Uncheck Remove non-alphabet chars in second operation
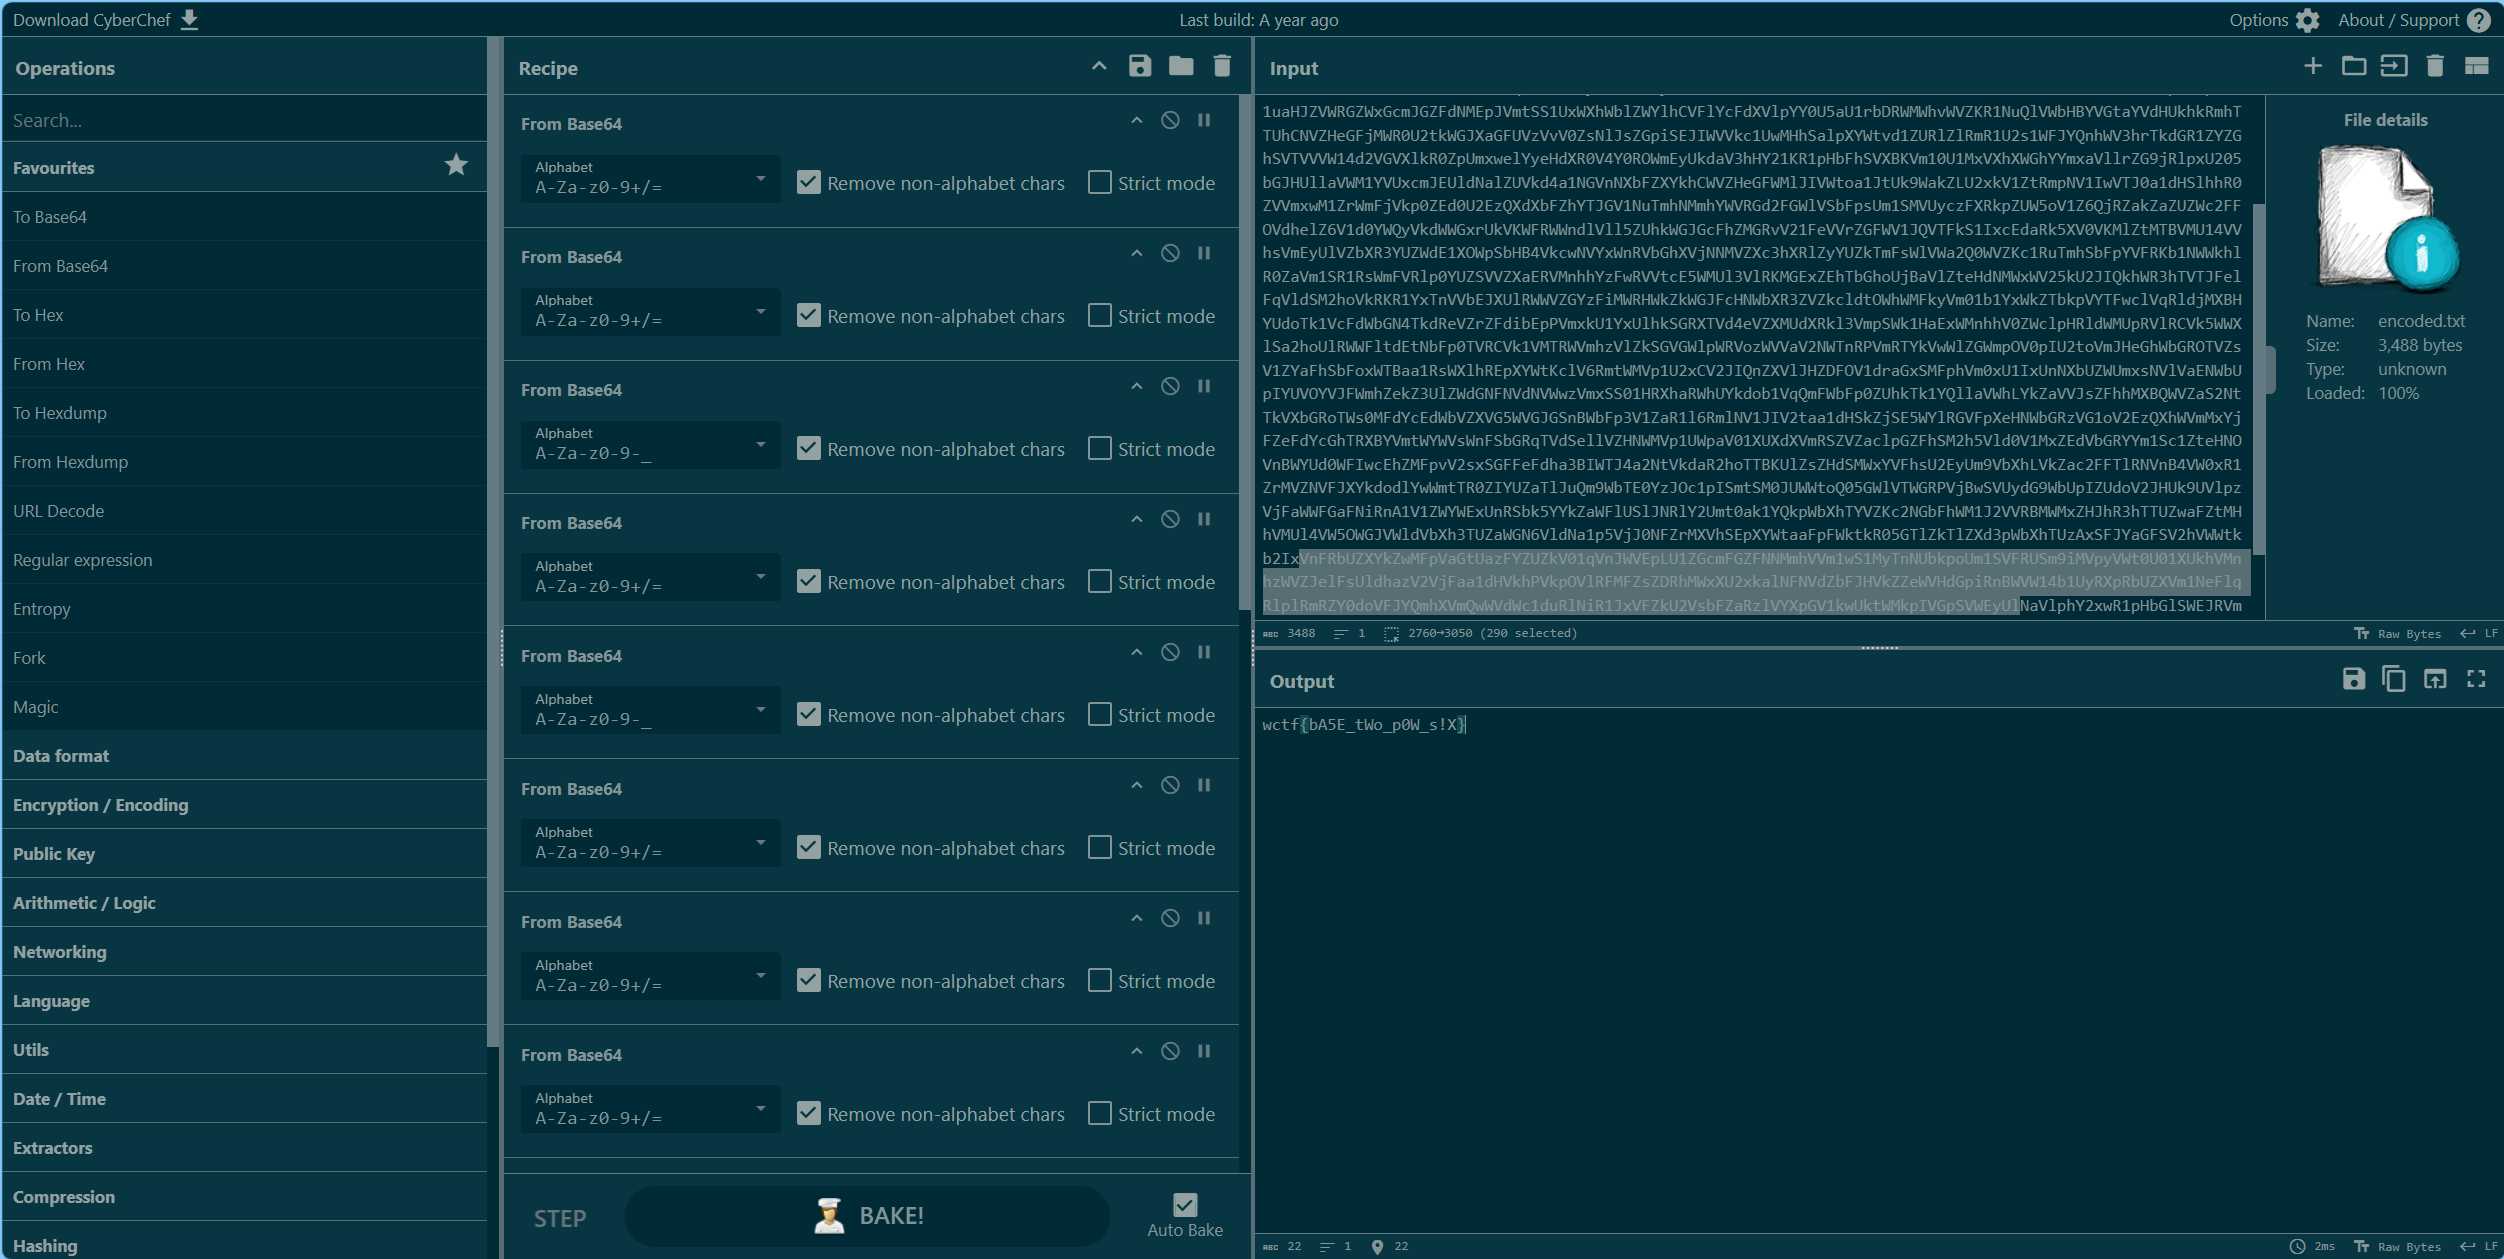This screenshot has height=1259, width=2504. pyautogui.click(x=808, y=315)
